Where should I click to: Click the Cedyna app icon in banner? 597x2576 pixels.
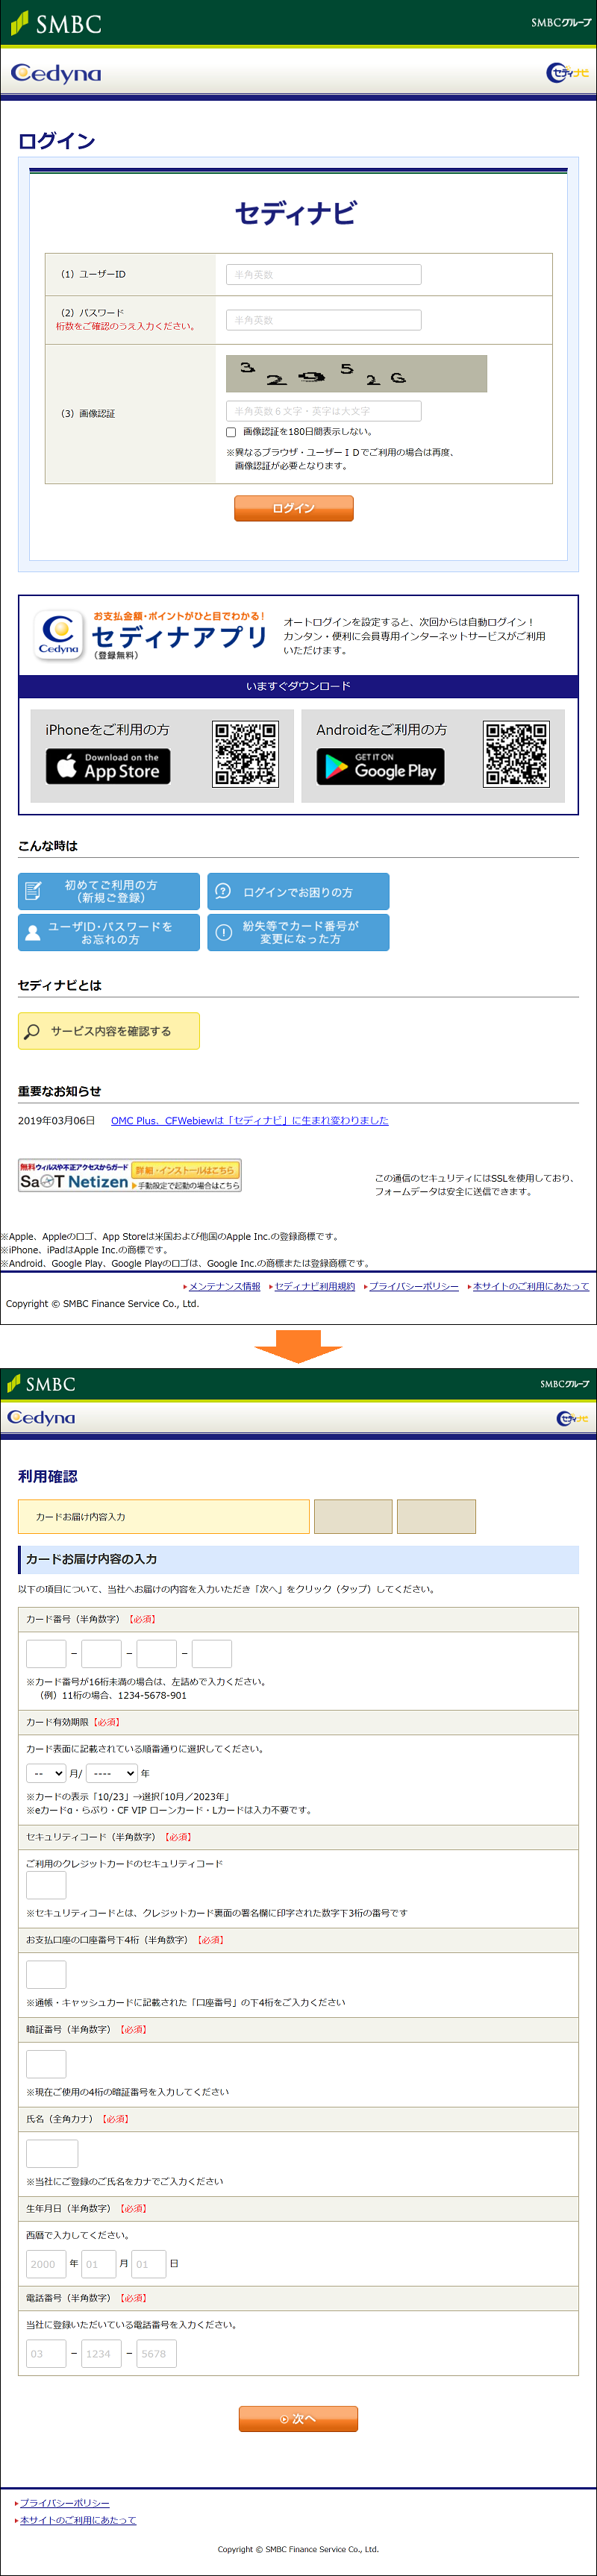point(59,634)
